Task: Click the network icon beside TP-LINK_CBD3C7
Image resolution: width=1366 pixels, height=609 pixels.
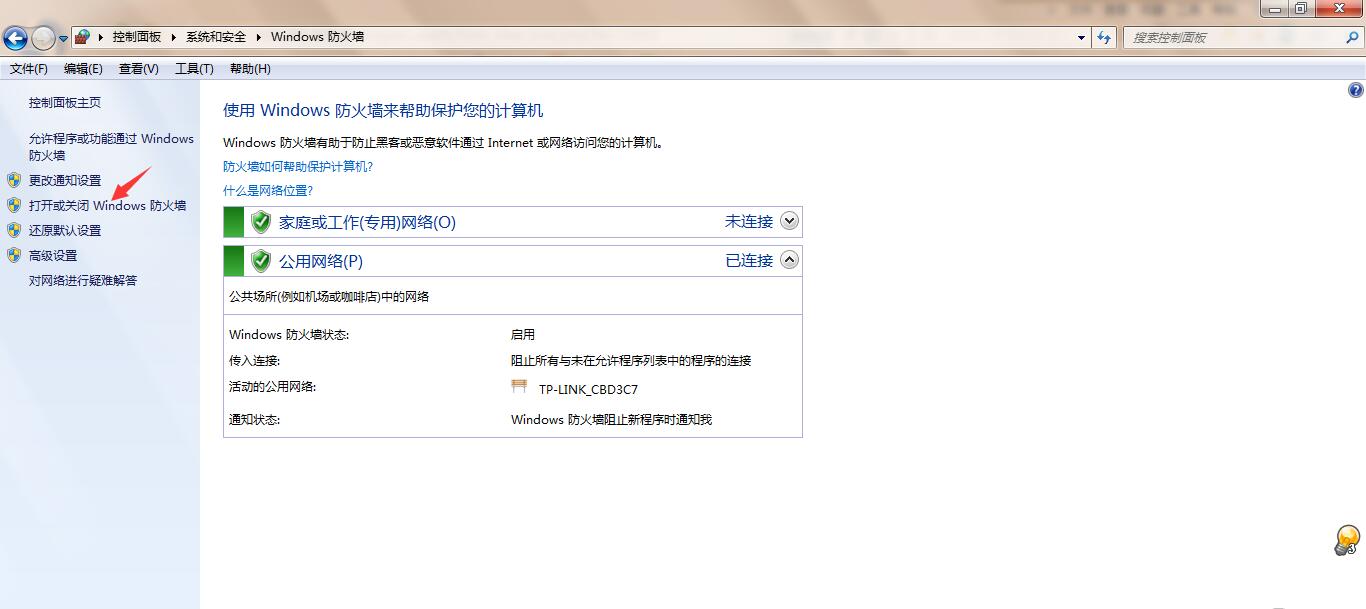Action: [x=519, y=388]
